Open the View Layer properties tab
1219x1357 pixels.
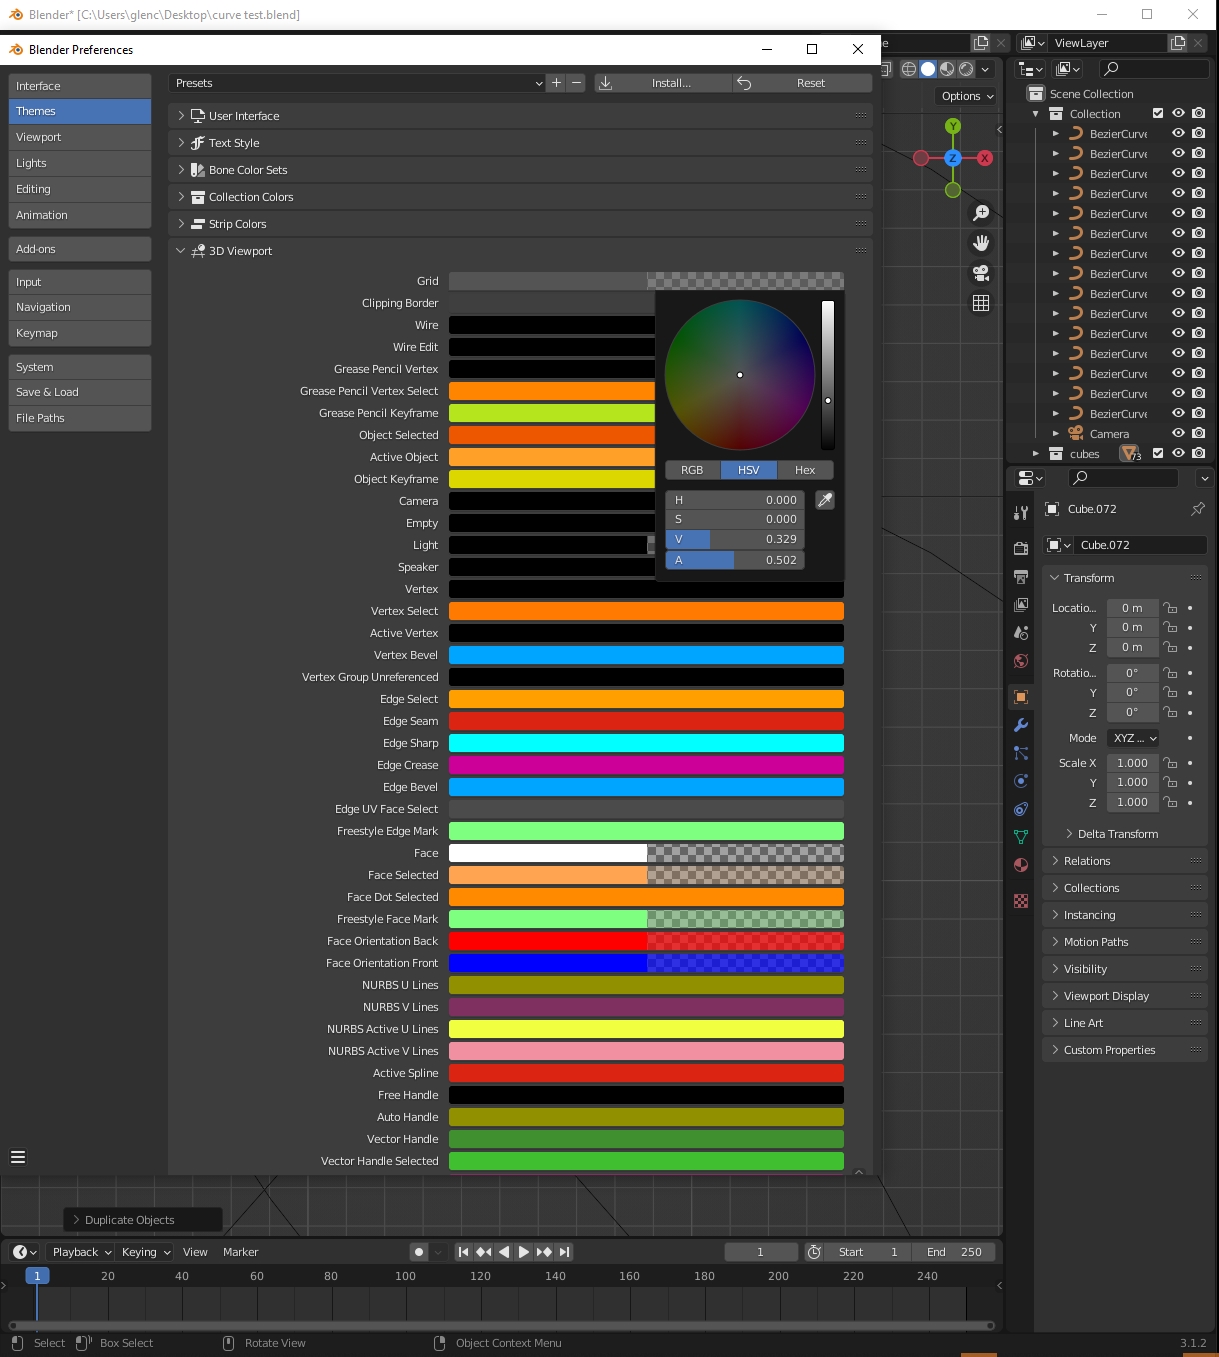point(1021,605)
